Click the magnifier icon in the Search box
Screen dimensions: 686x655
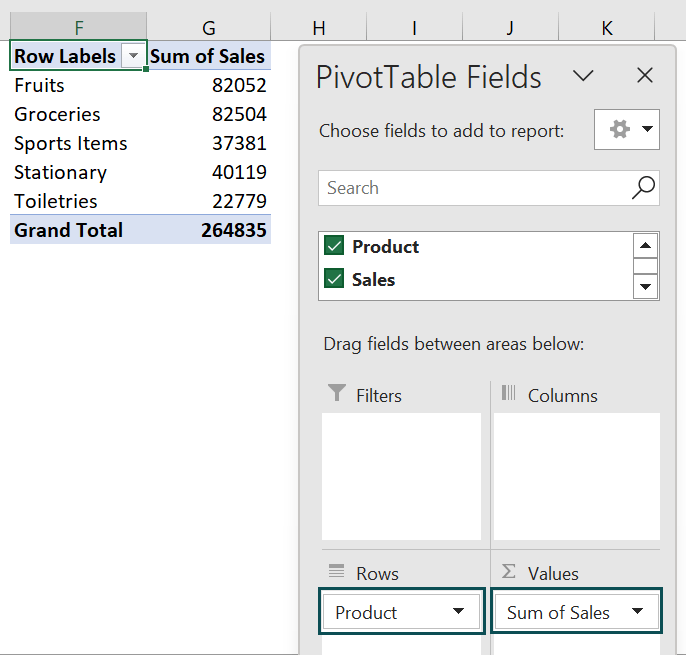(643, 188)
